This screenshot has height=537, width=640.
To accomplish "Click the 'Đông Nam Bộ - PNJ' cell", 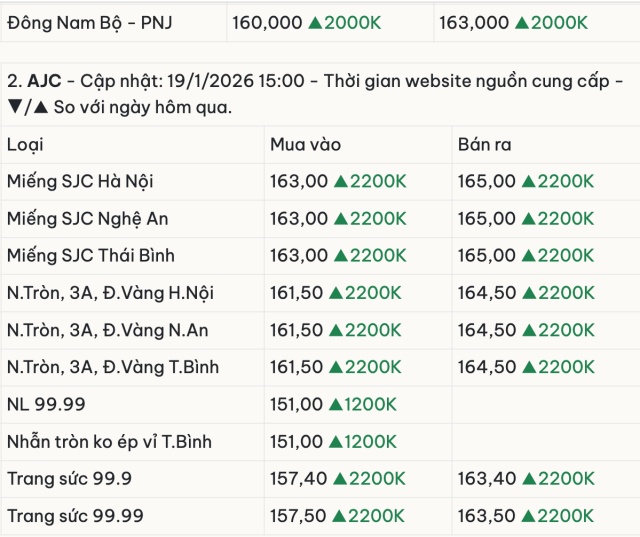I will pos(89,22).
